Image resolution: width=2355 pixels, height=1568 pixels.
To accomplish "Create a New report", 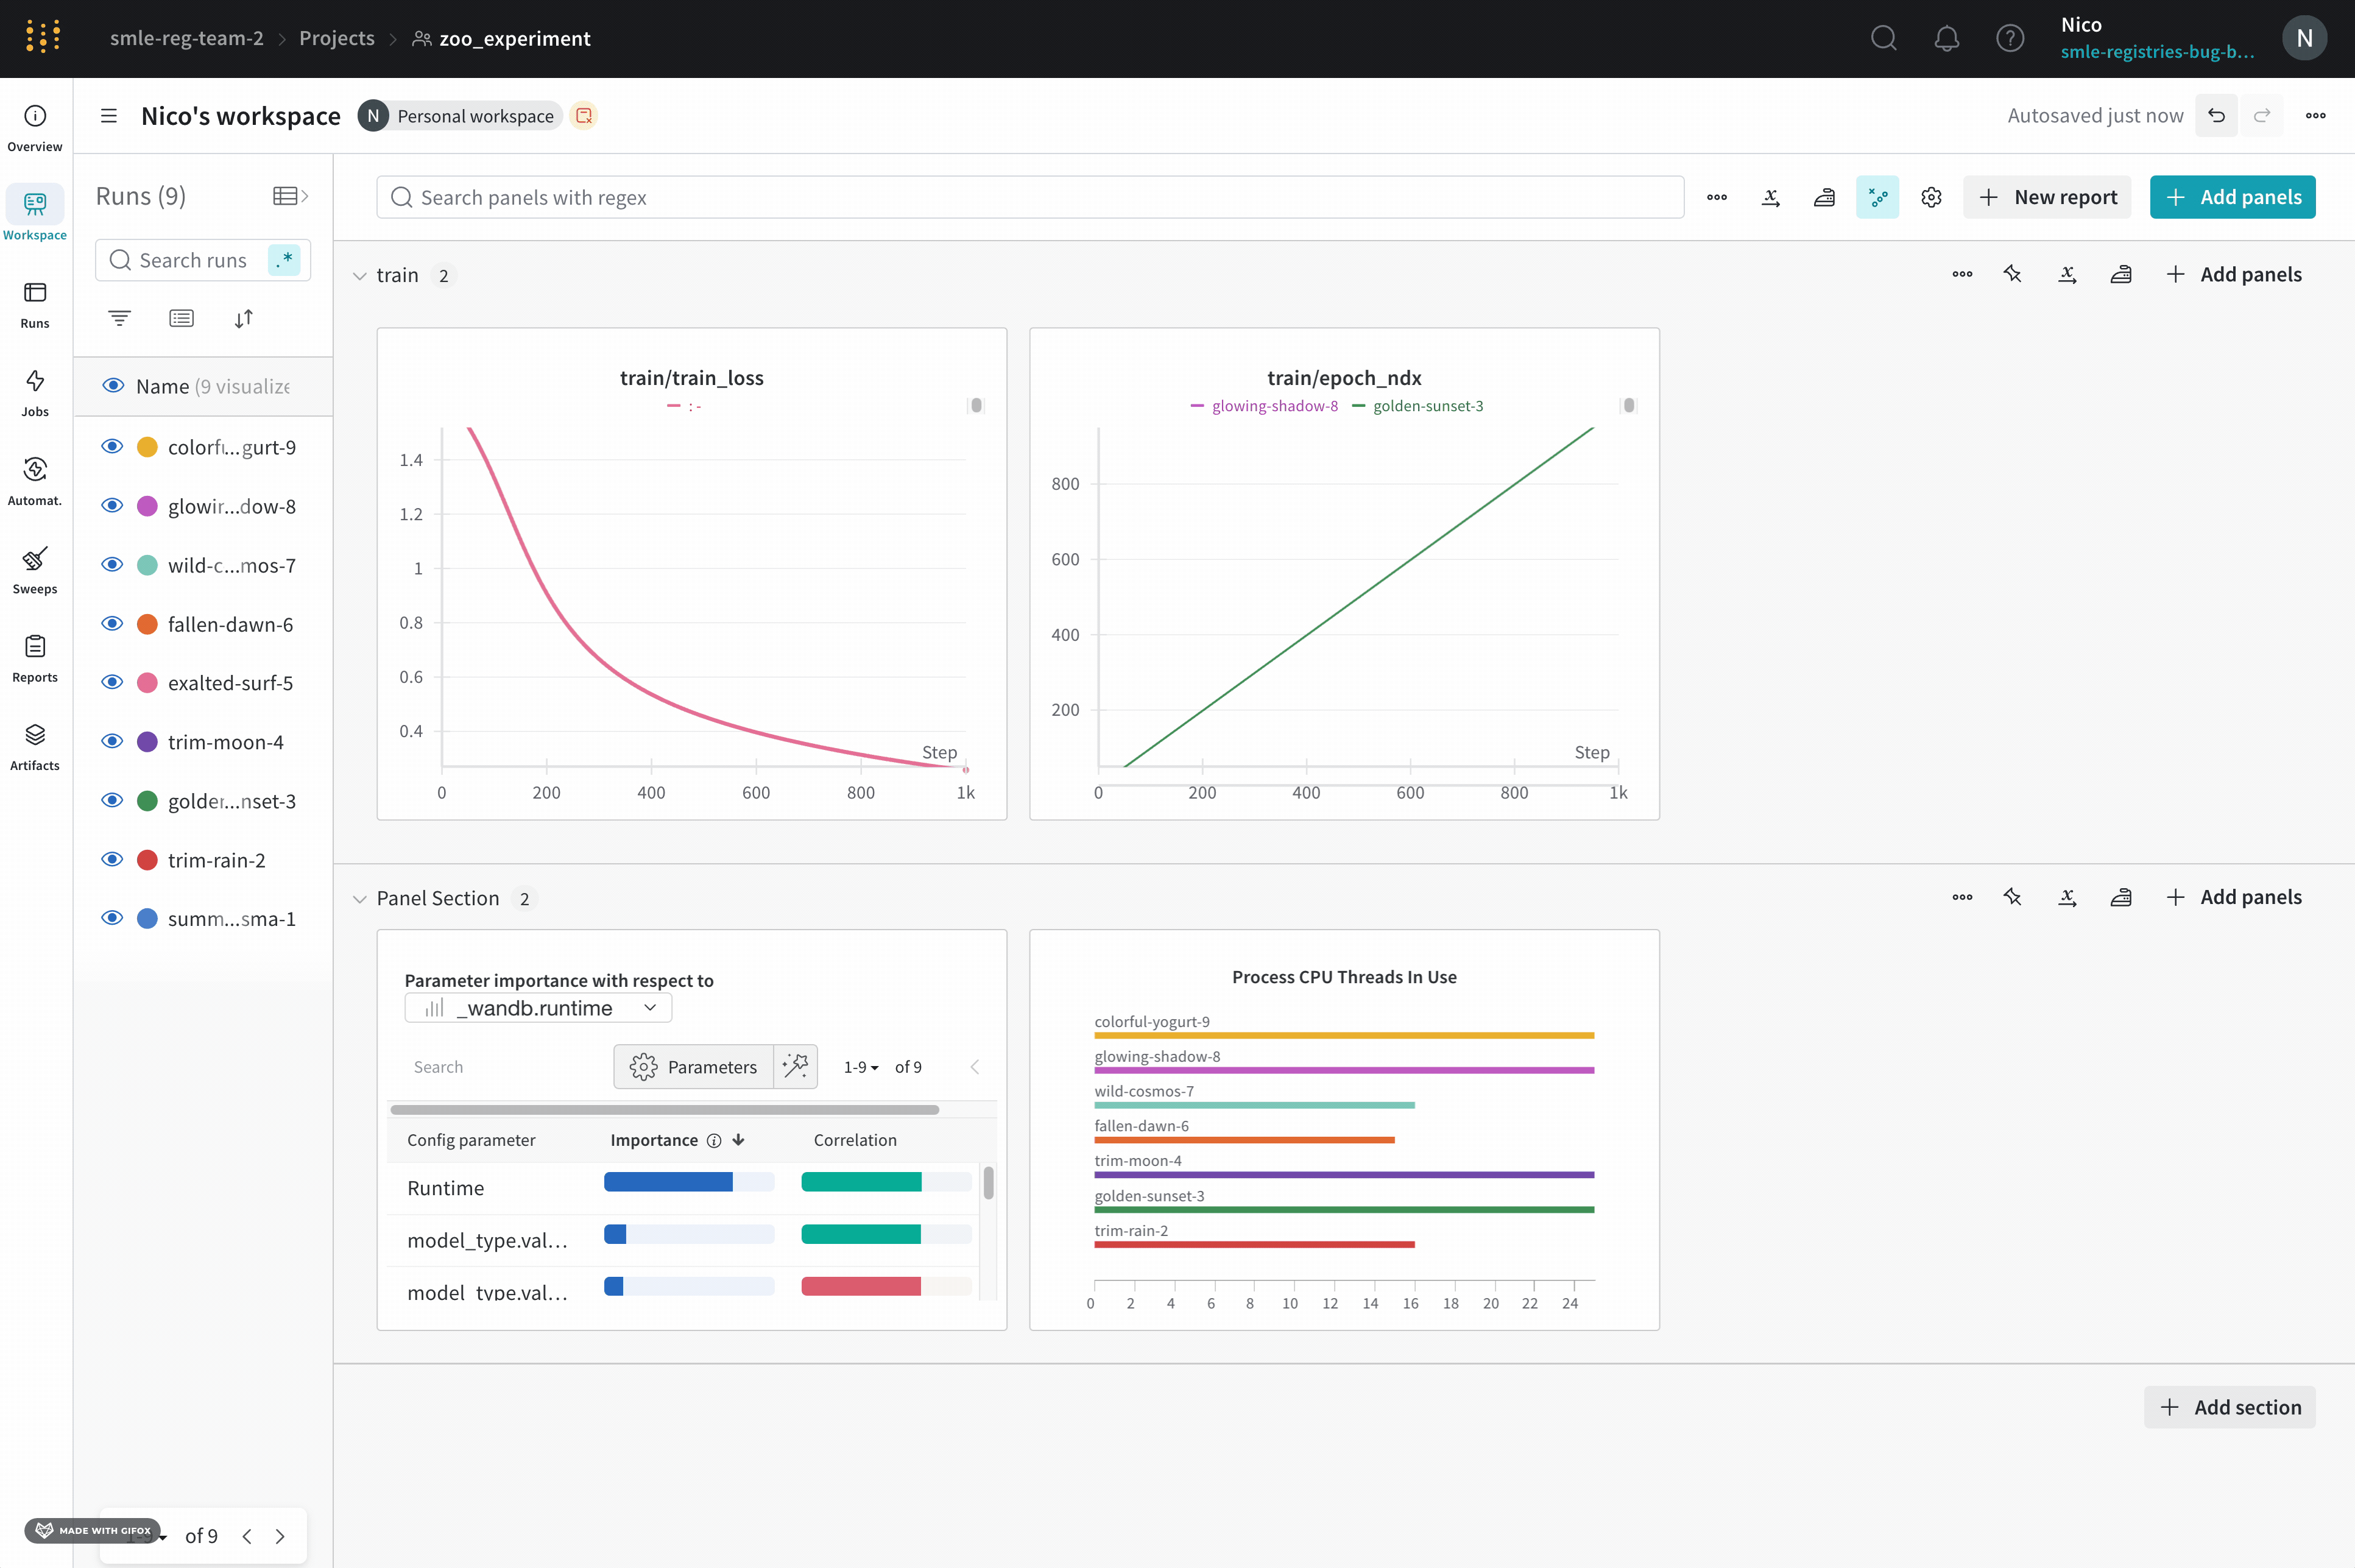I will click(x=2047, y=197).
